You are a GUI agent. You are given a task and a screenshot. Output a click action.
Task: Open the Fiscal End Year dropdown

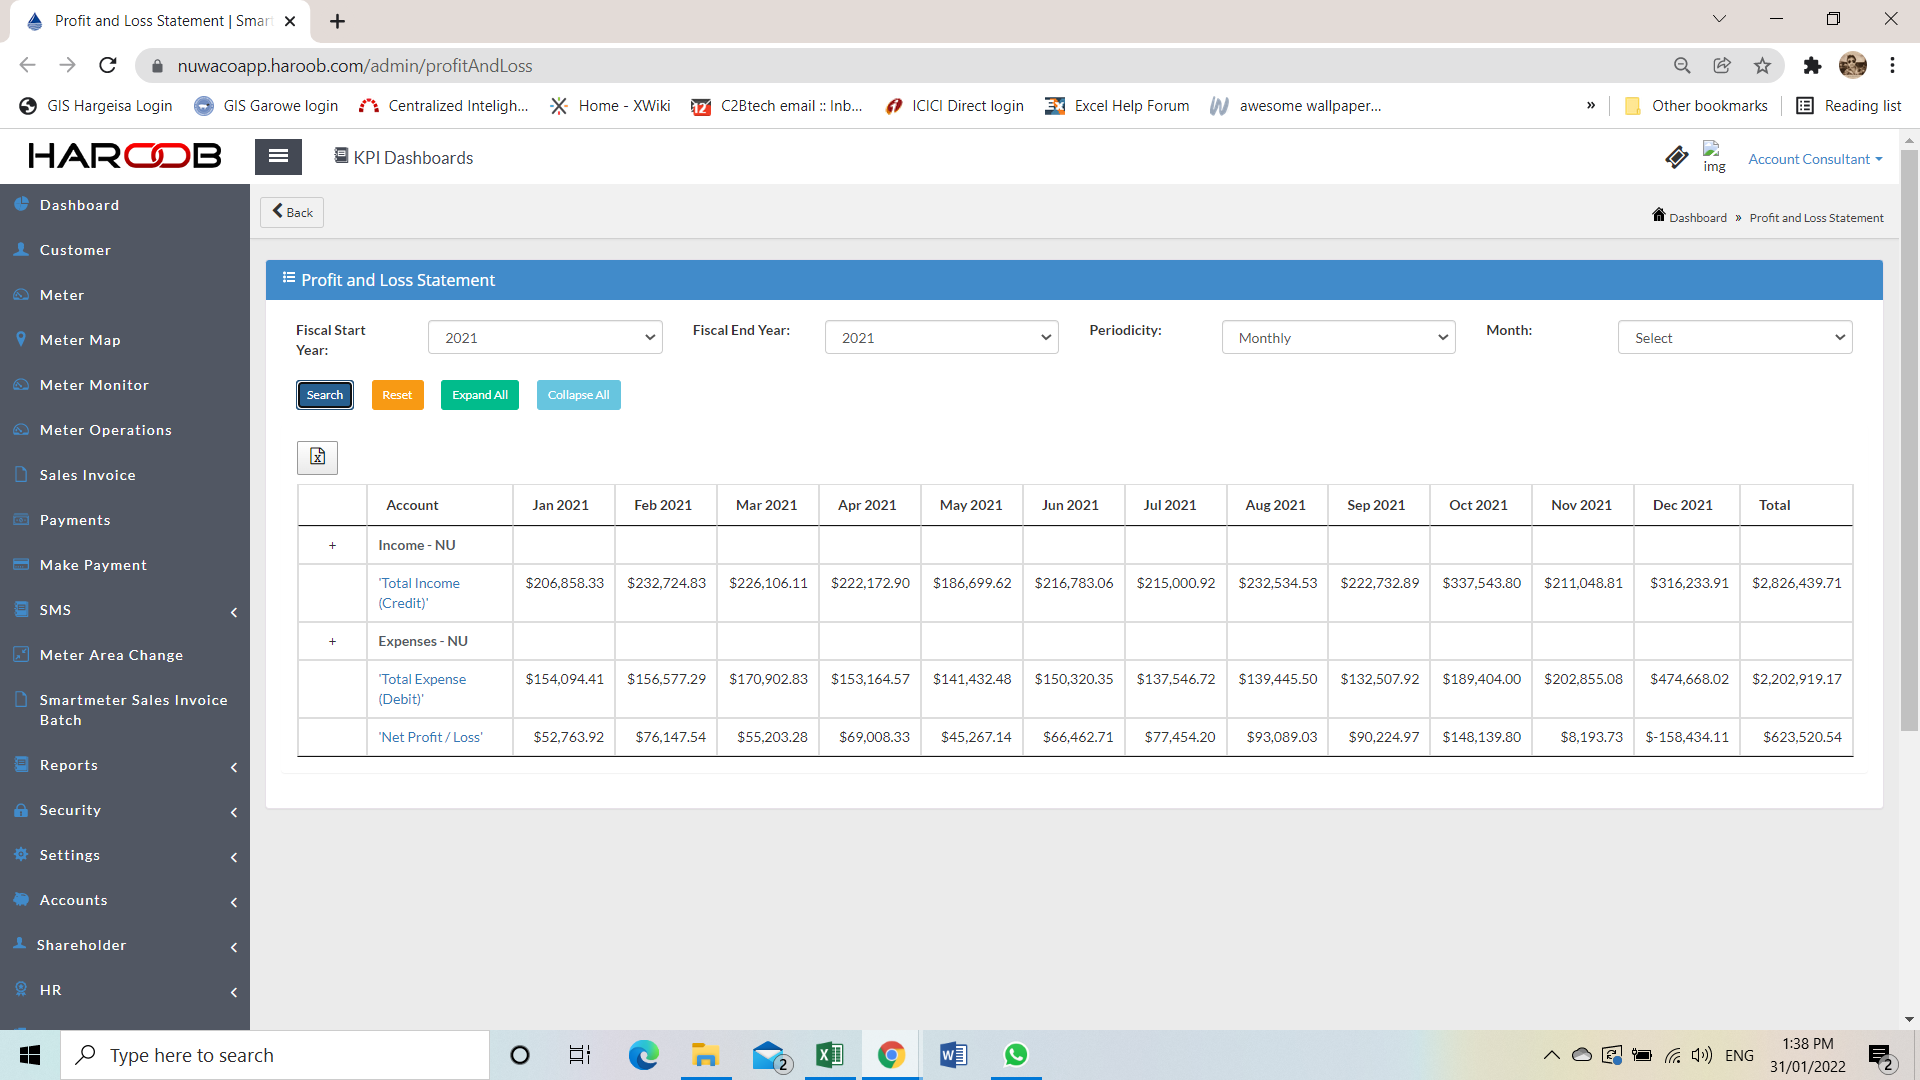coord(941,338)
